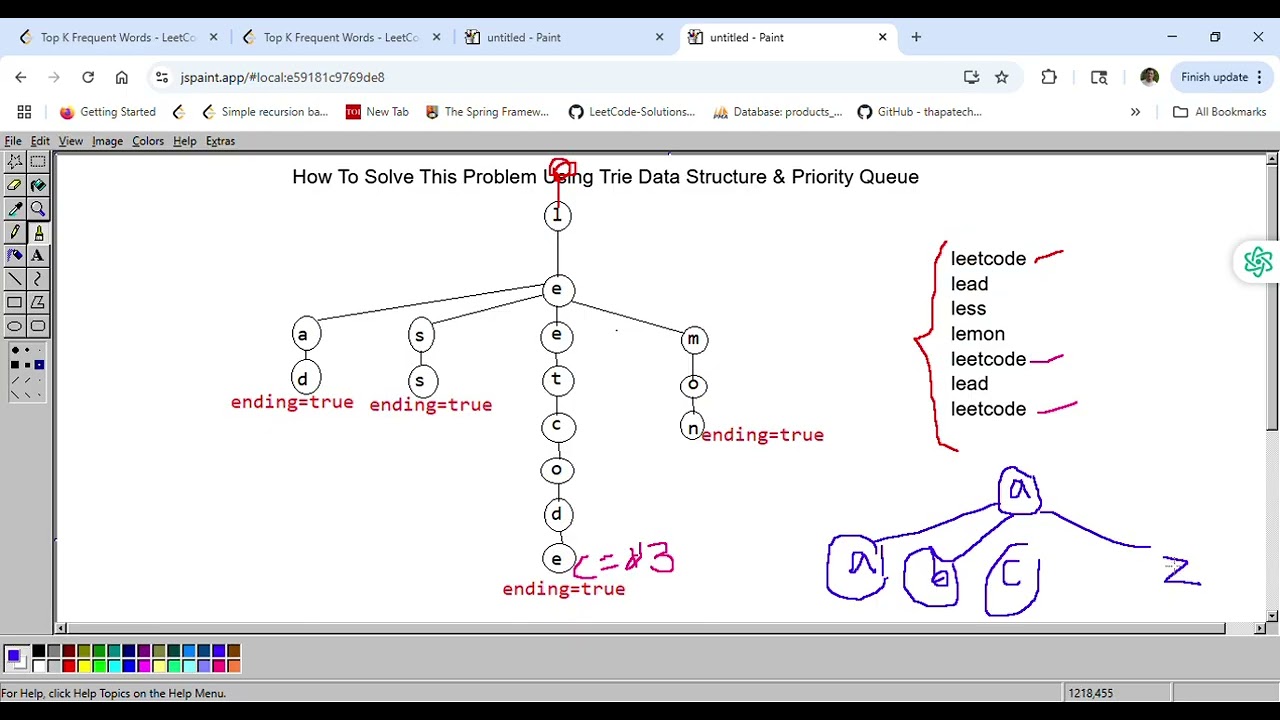
Task: Pick the bright red color swatch
Action: [x=69, y=666]
